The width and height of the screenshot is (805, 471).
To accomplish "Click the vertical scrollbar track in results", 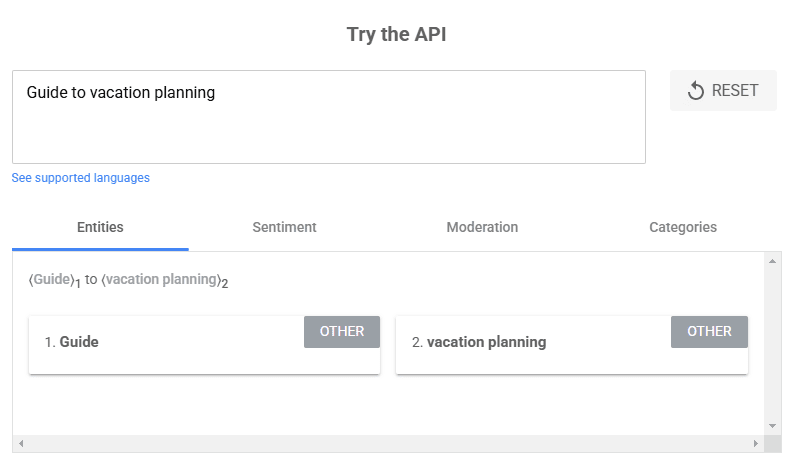I will tap(772, 343).
